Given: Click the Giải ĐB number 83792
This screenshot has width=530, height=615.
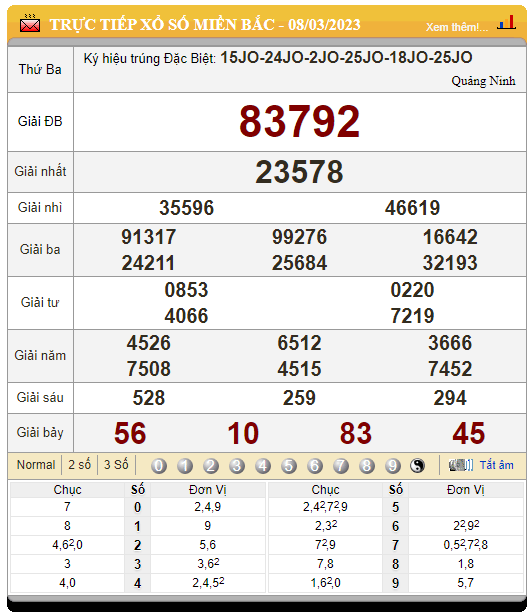Looking at the screenshot, I should click(299, 122).
